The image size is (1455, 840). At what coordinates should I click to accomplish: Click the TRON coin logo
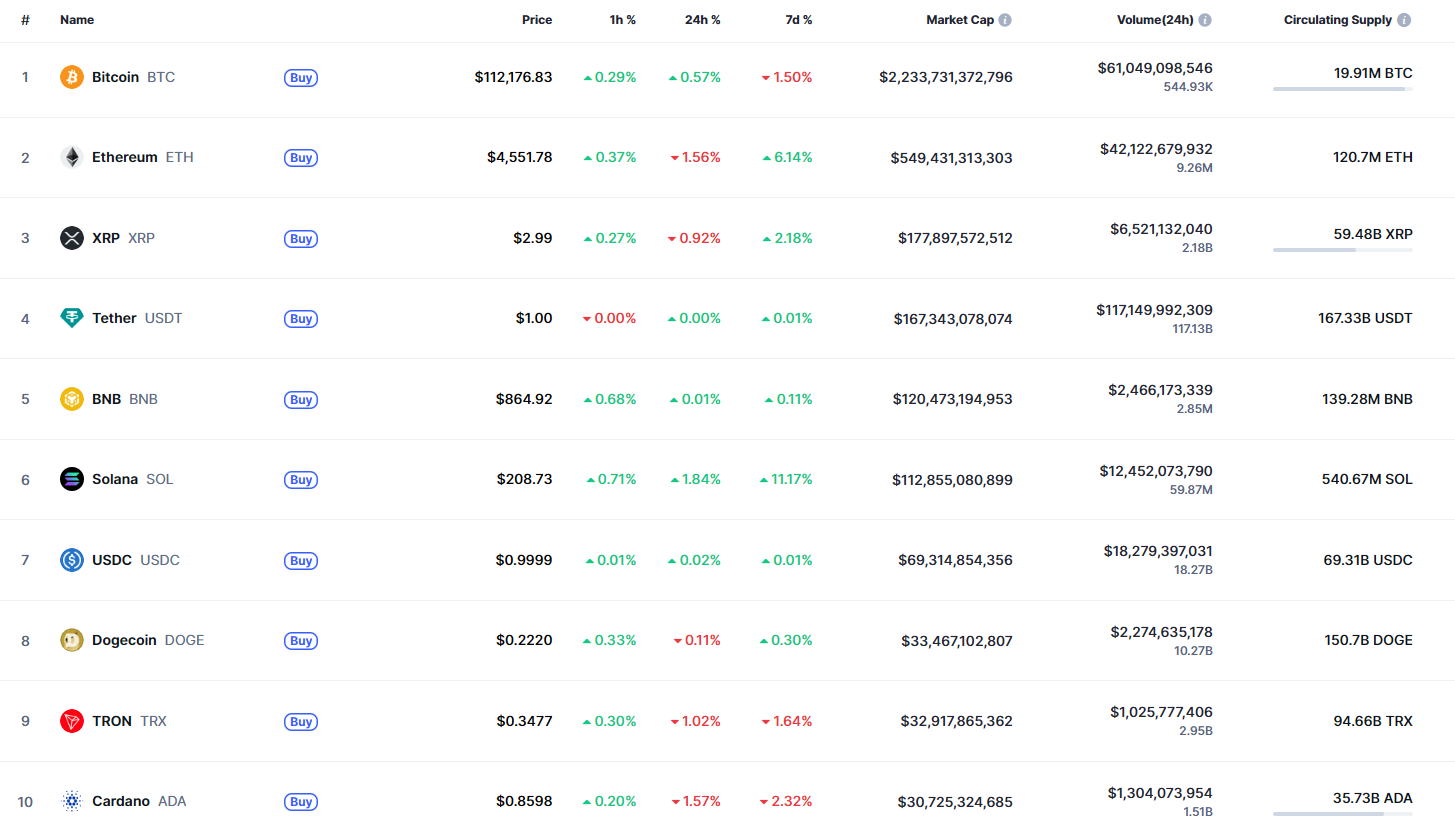tap(72, 721)
